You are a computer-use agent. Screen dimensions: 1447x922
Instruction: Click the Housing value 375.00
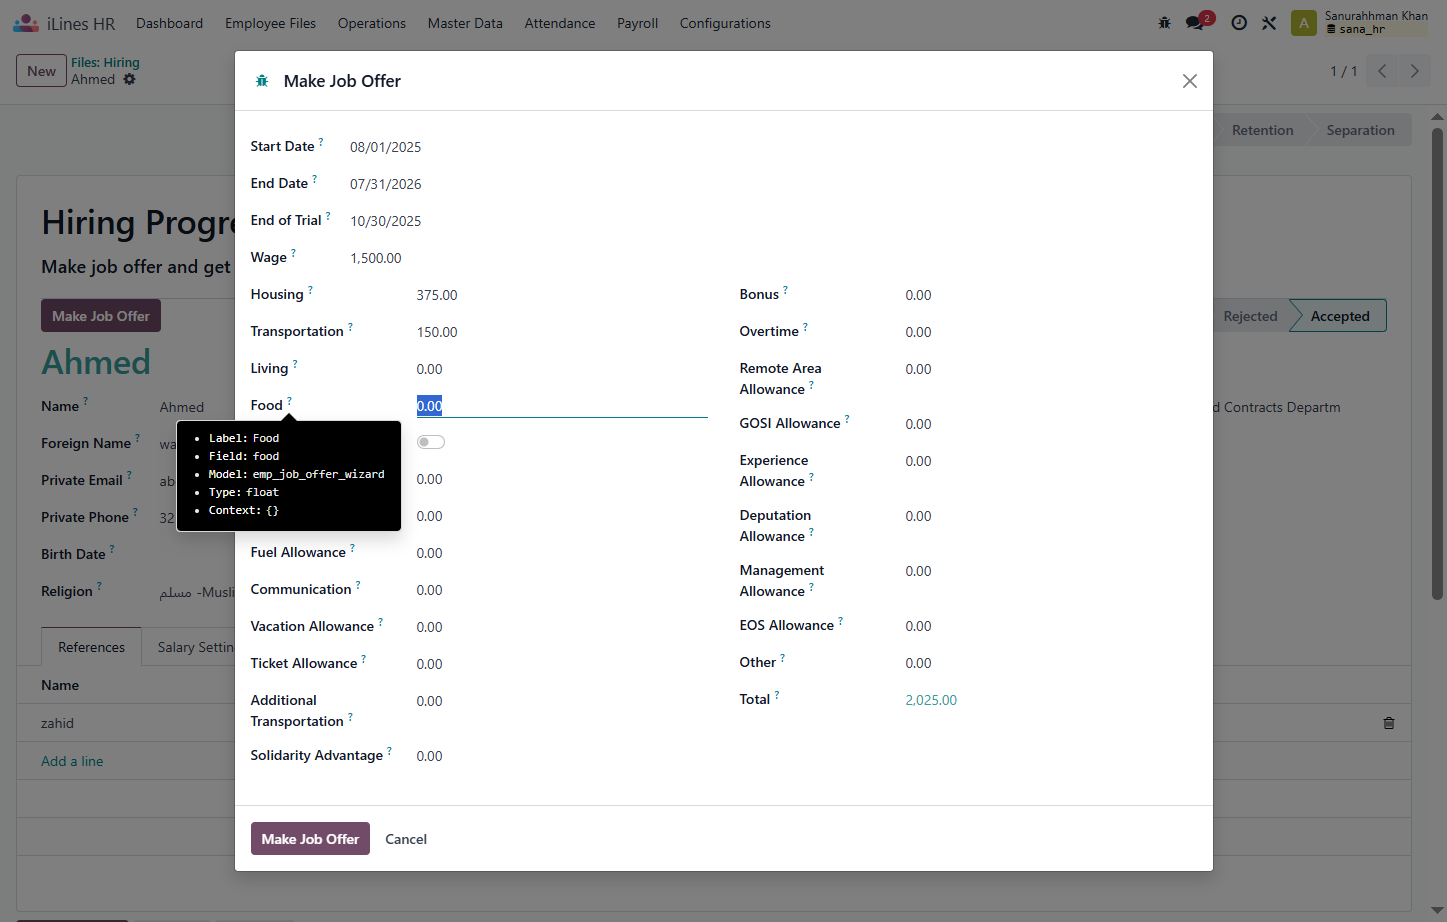tap(437, 295)
